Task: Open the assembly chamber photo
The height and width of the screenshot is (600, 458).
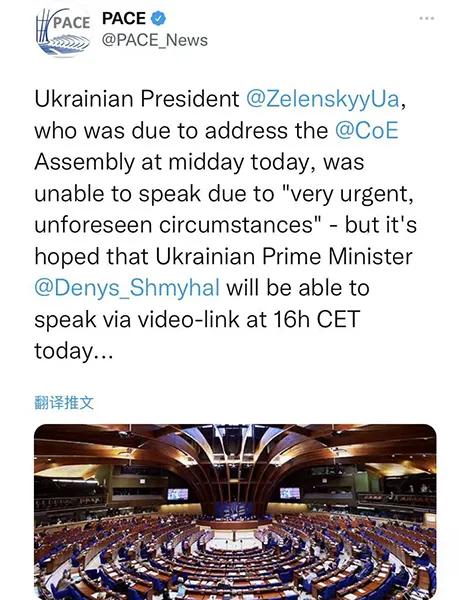Action: click(235, 512)
